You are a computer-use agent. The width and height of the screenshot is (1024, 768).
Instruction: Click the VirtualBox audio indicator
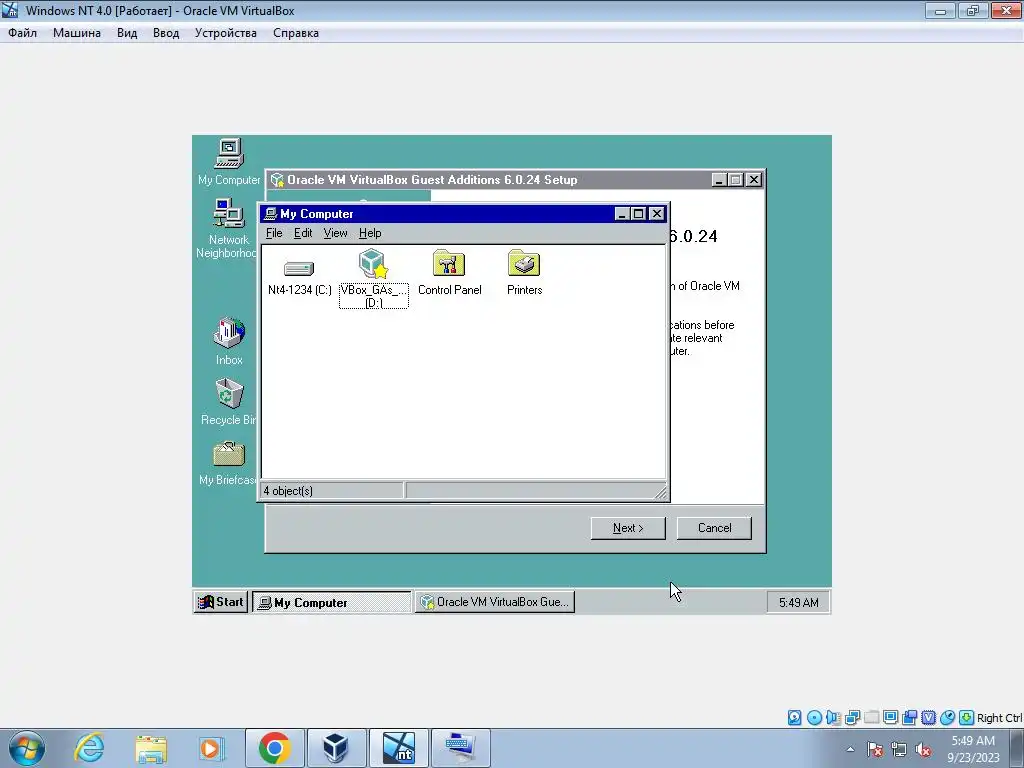(x=833, y=718)
